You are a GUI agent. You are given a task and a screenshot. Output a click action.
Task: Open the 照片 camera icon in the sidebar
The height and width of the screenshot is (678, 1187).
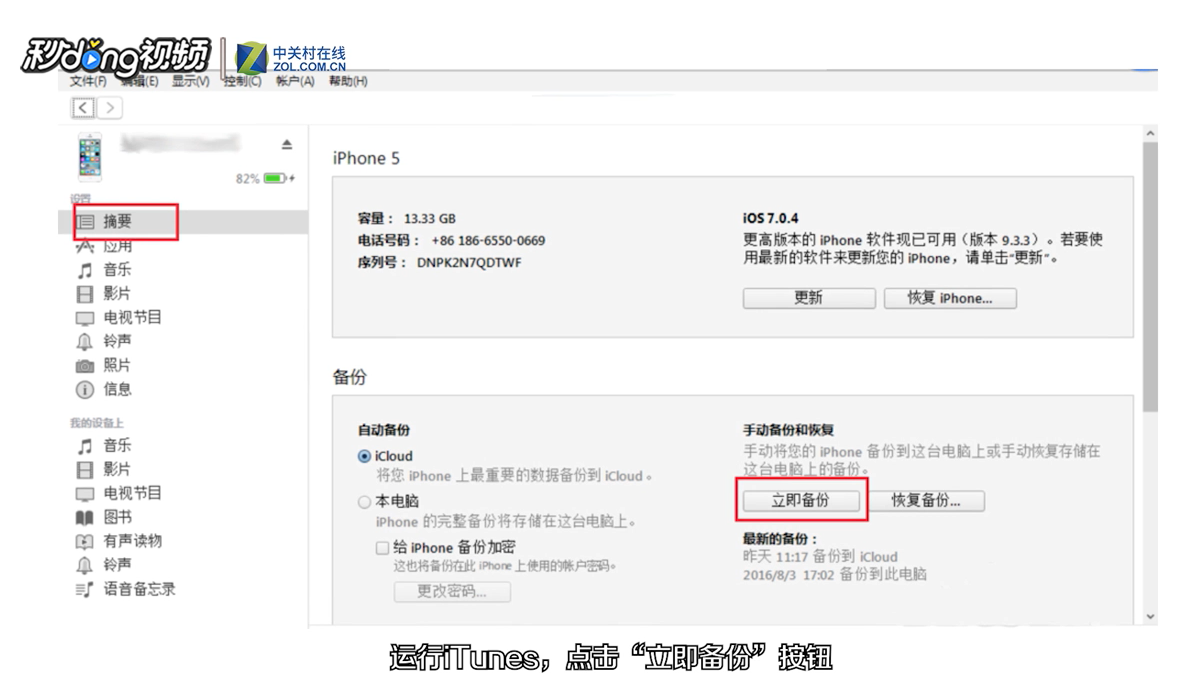85,366
